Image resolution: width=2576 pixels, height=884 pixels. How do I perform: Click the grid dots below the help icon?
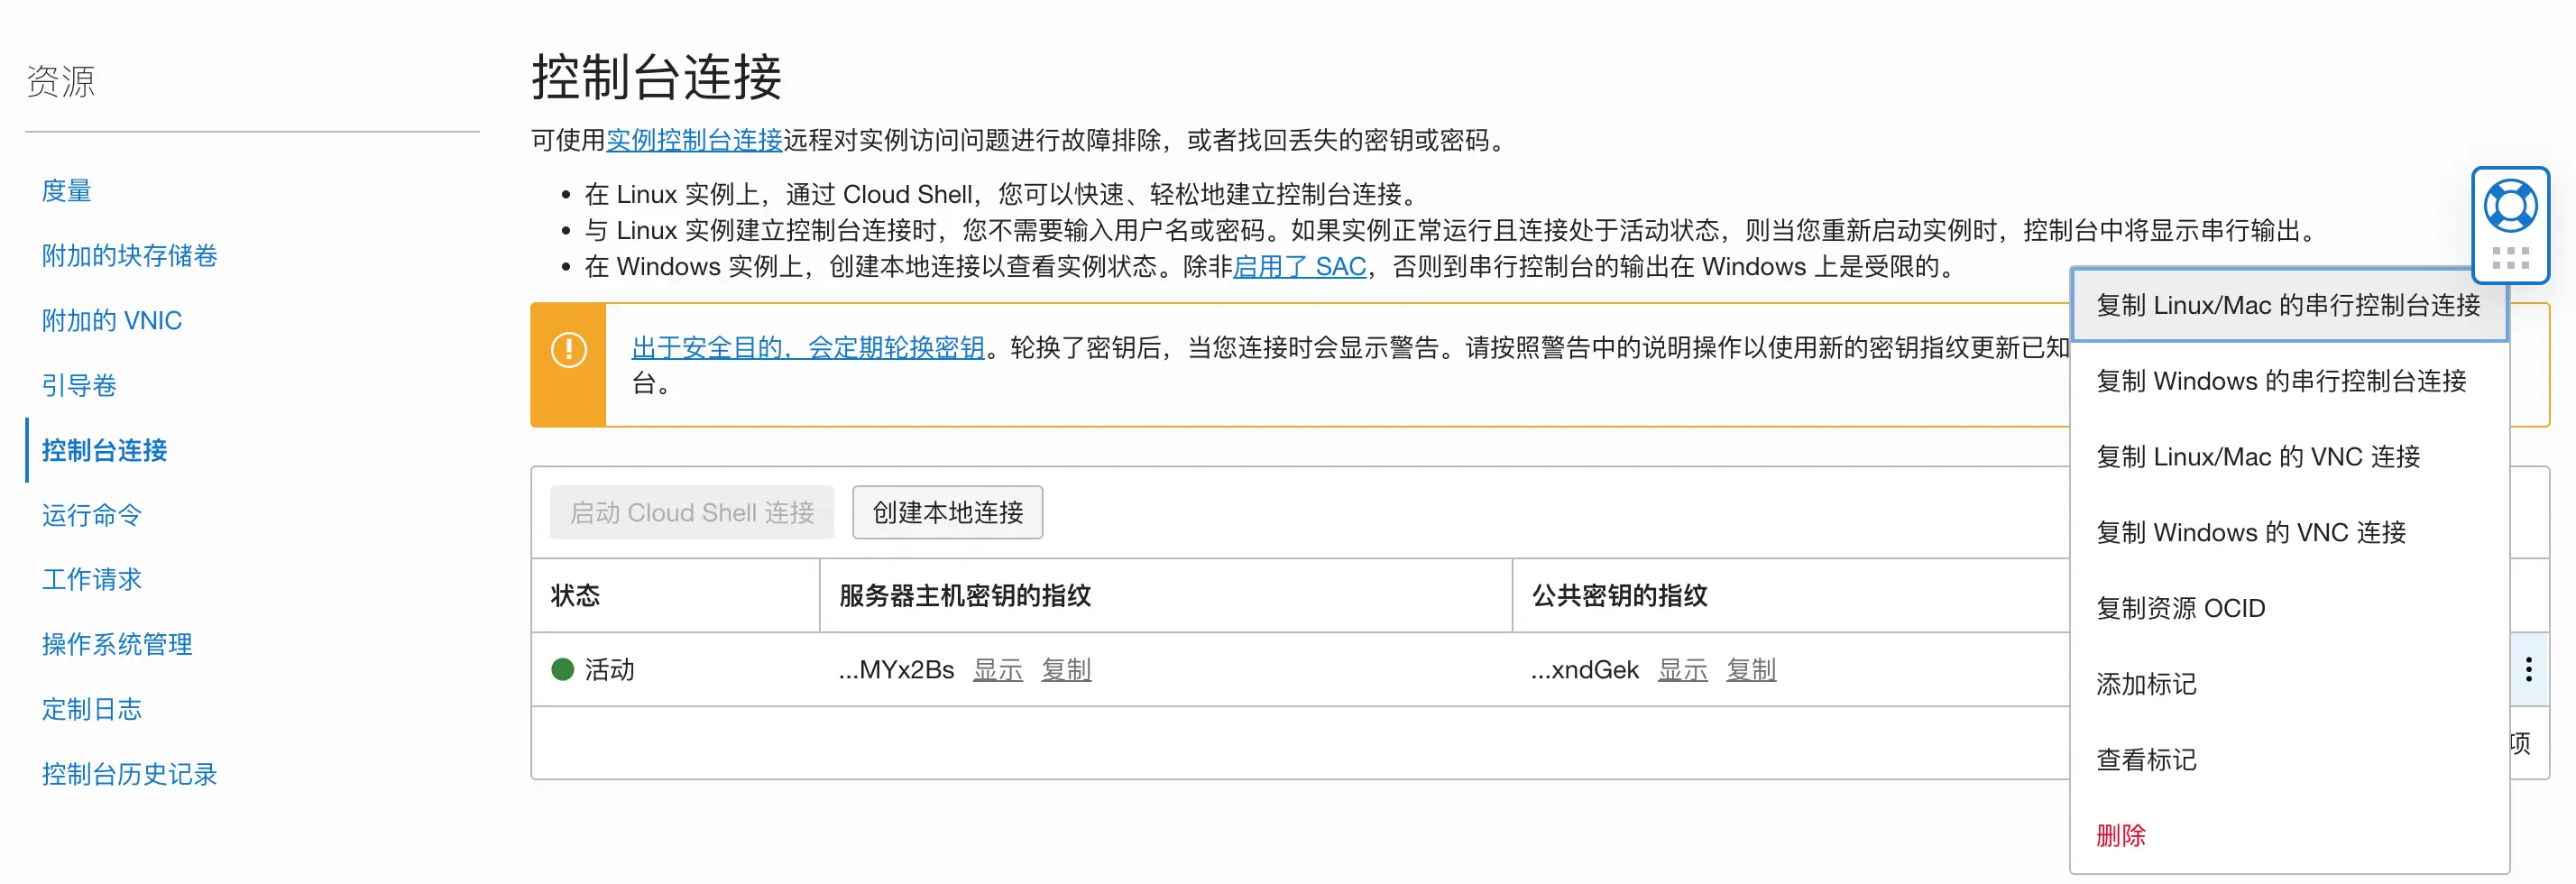2510,258
